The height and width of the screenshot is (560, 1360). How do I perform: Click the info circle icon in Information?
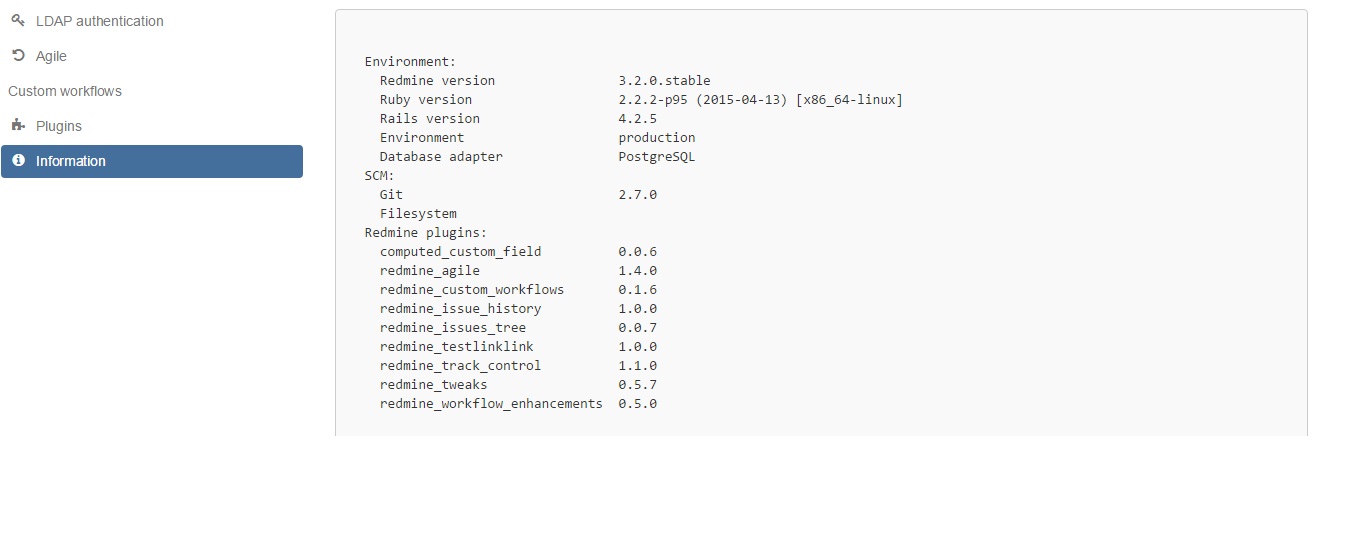coord(18,161)
